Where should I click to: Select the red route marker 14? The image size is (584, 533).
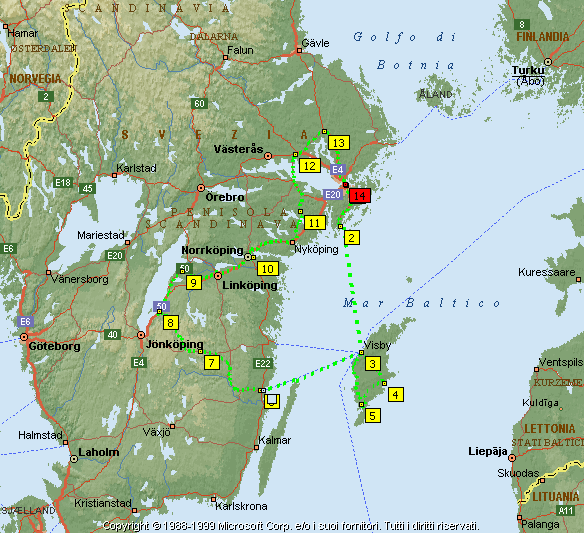point(360,196)
